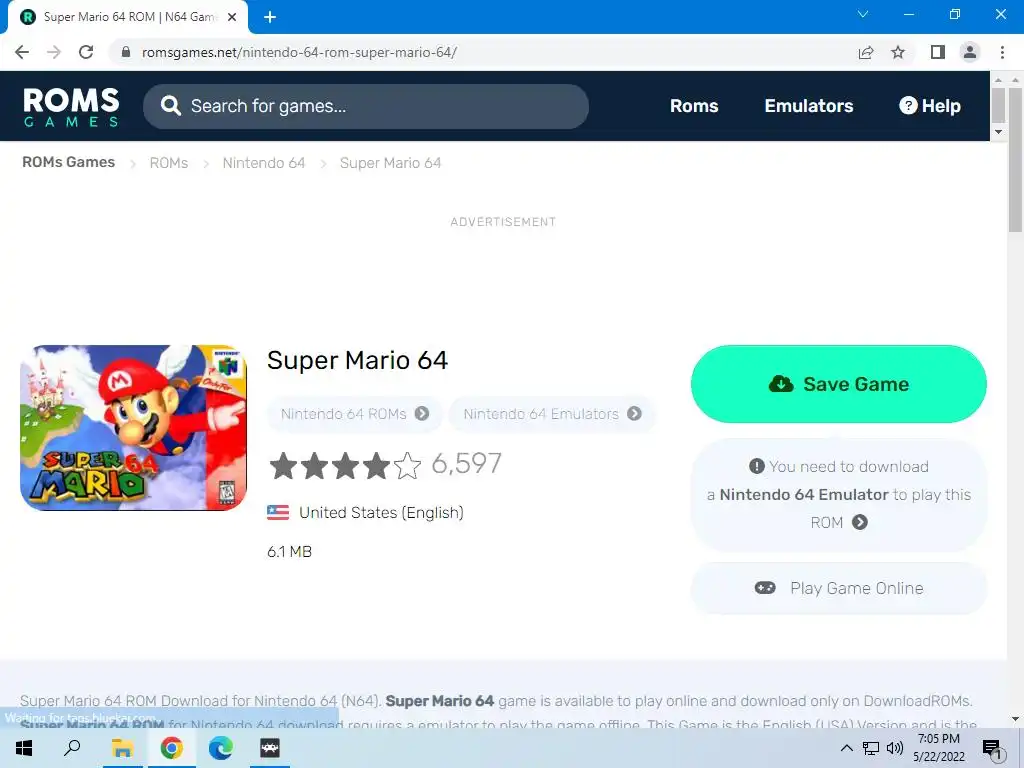Screen dimensions: 1024x768
Task: Select the Super Mario 64 ROM browser tab
Action: 129,17
